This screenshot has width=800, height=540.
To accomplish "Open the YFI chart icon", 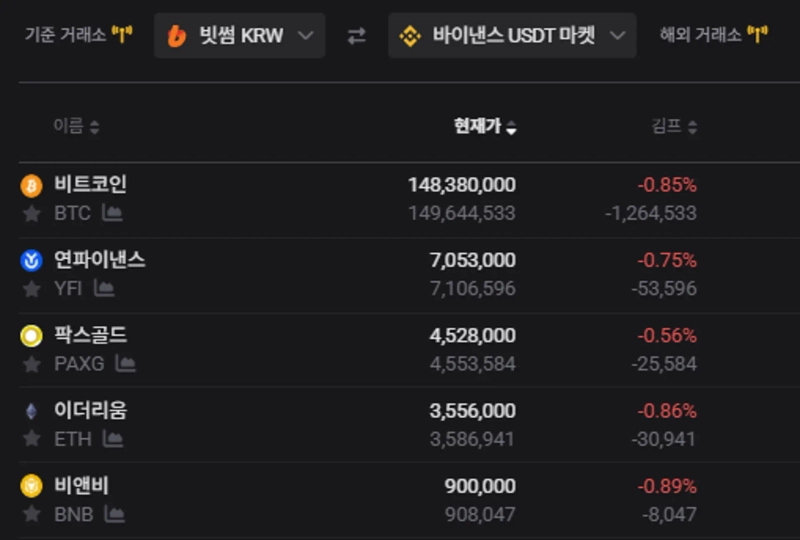I will click(x=104, y=288).
